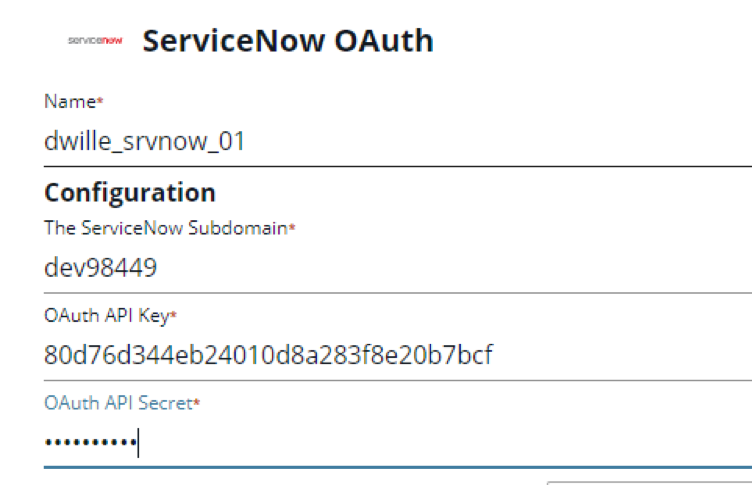Place cursor in the masked OAuth API Secret field
The image size is (752, 485).
pos(398,442)
